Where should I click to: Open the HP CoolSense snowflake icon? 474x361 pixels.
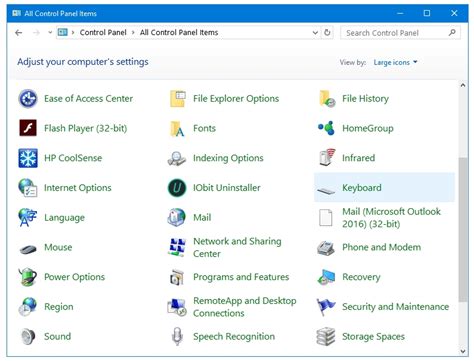coord(28,158)
